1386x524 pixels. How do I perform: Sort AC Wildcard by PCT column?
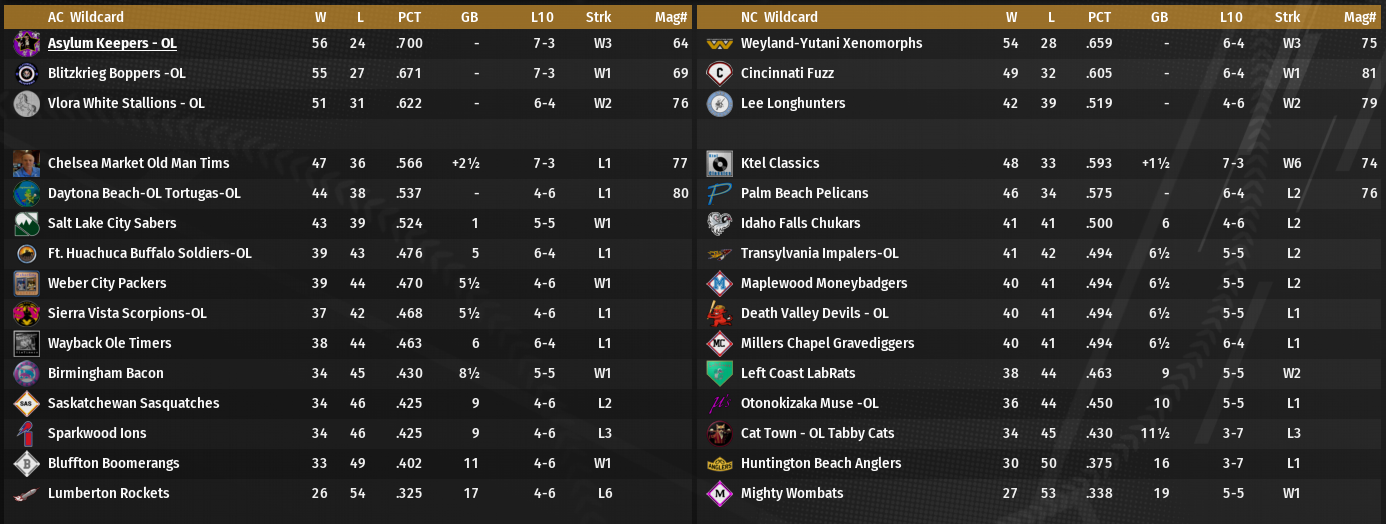pyautogui.click(x=409, y=17)
